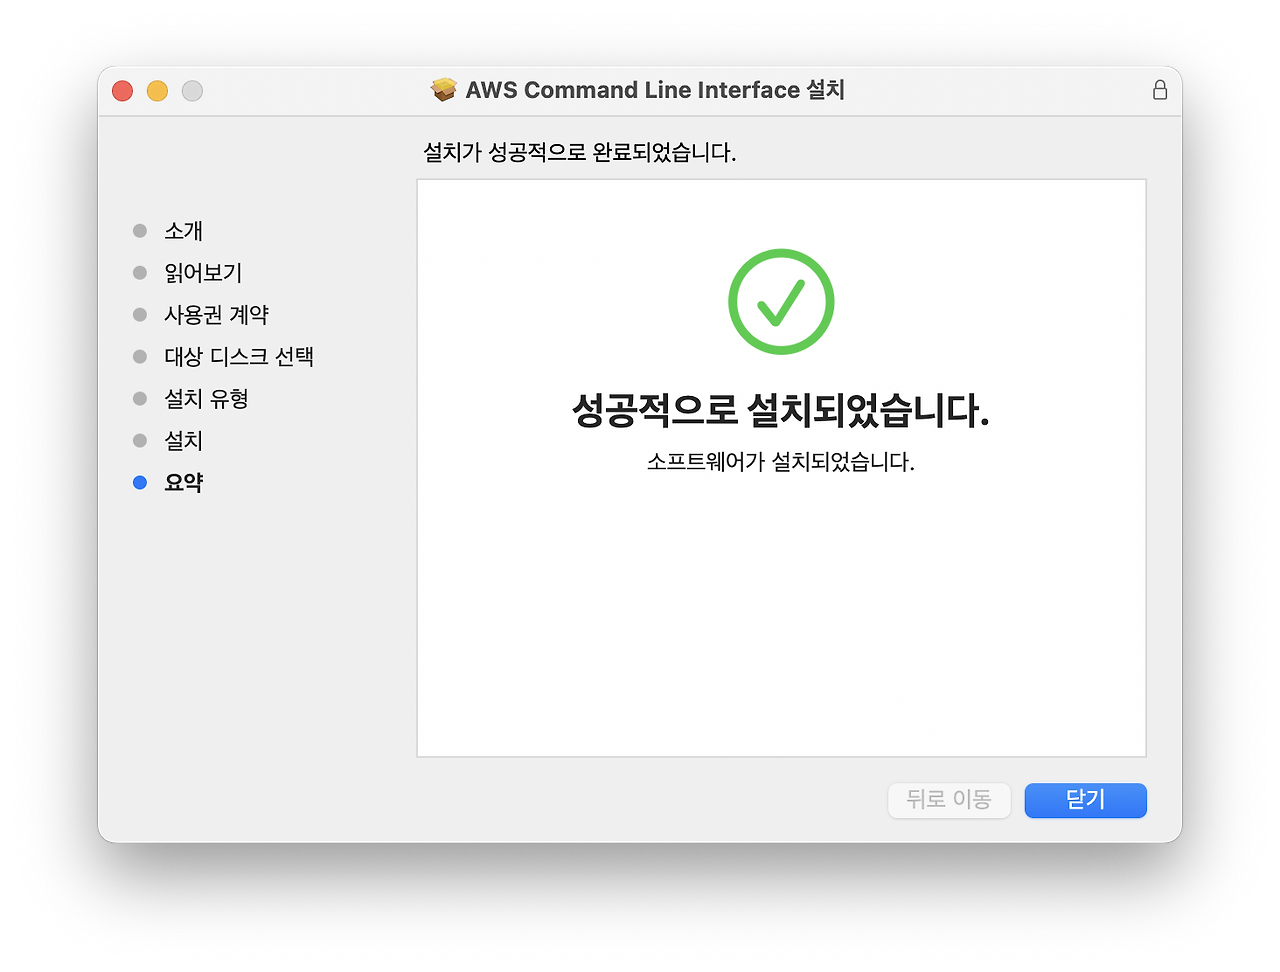The height and width of the screenshot is (972, 1280).
Task: Click the lock icon in the title bar
Action: [x=1160, y=90]
